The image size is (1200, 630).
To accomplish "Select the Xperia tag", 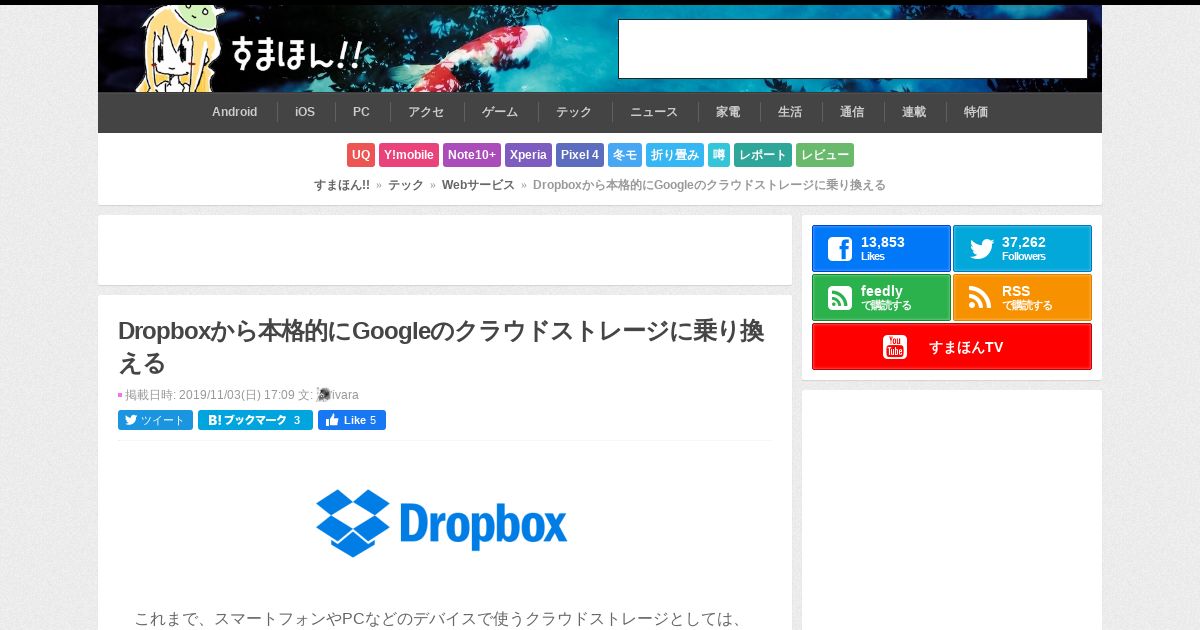I will coord(528,155).
